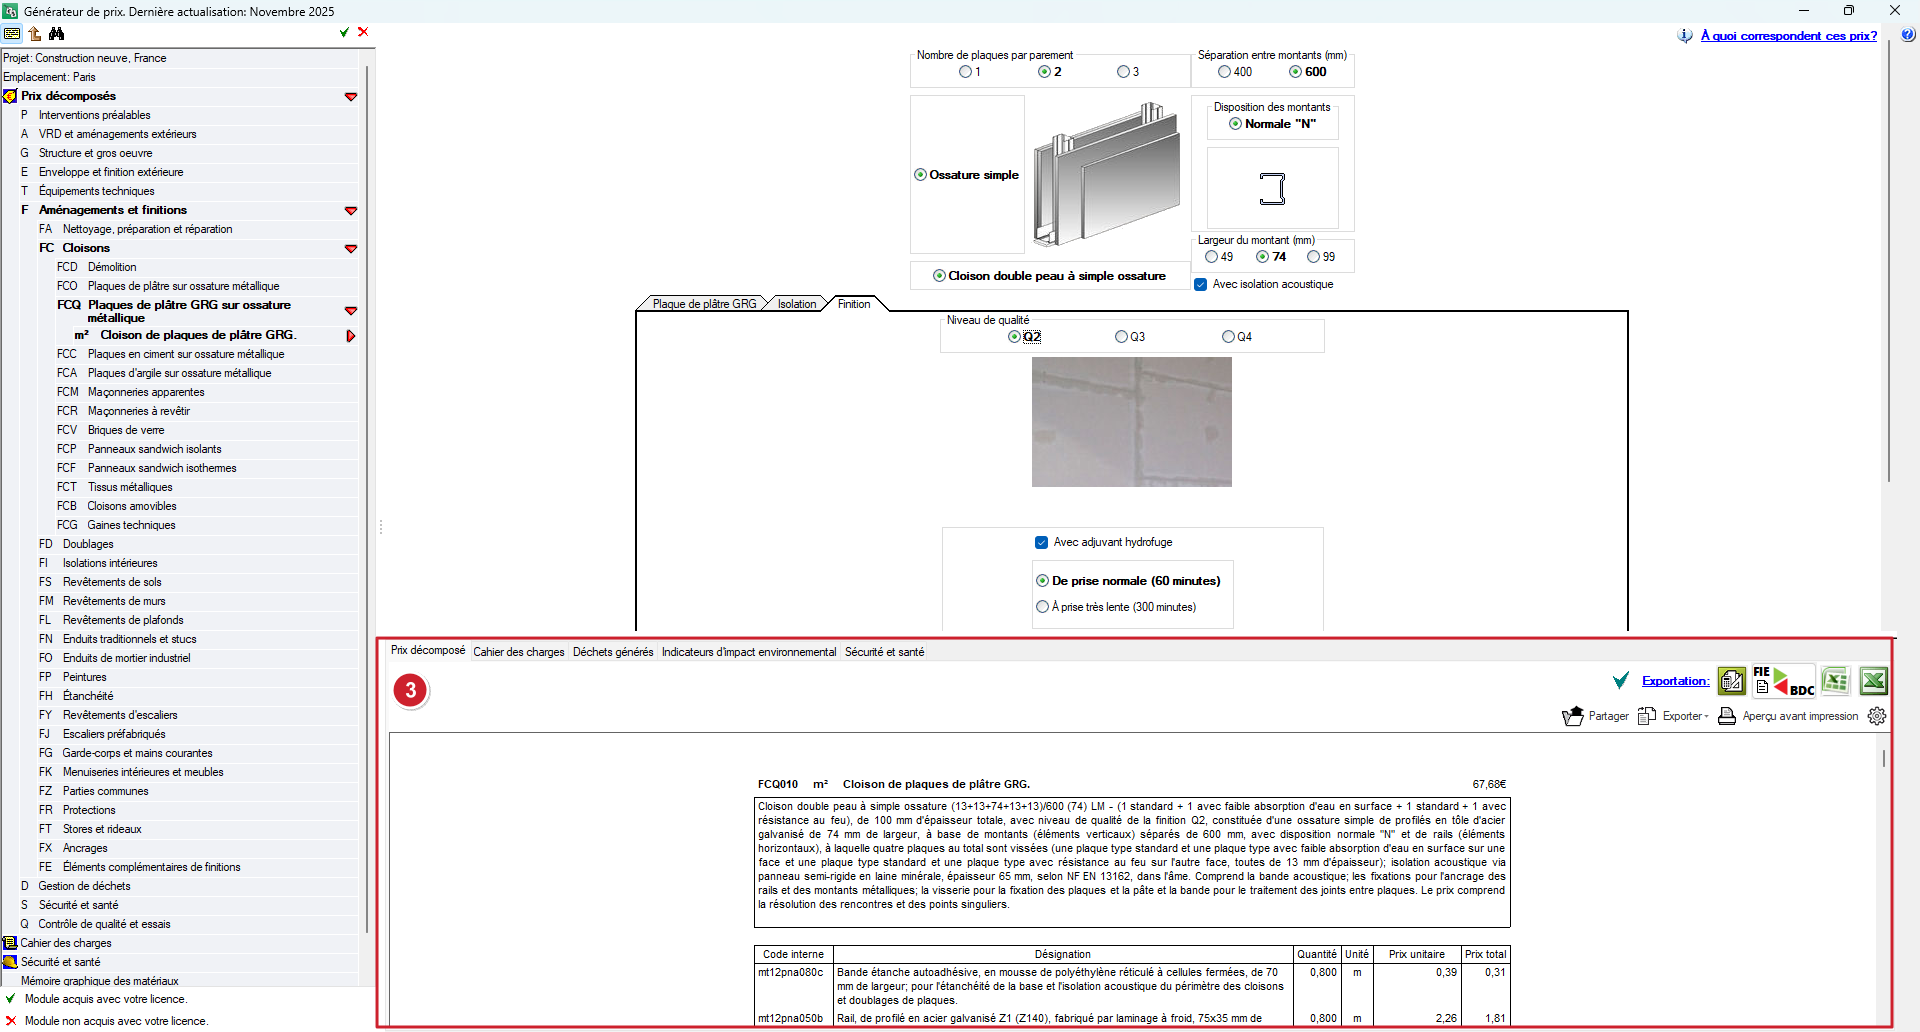Open search with the binoculars icon

[57, 33]
